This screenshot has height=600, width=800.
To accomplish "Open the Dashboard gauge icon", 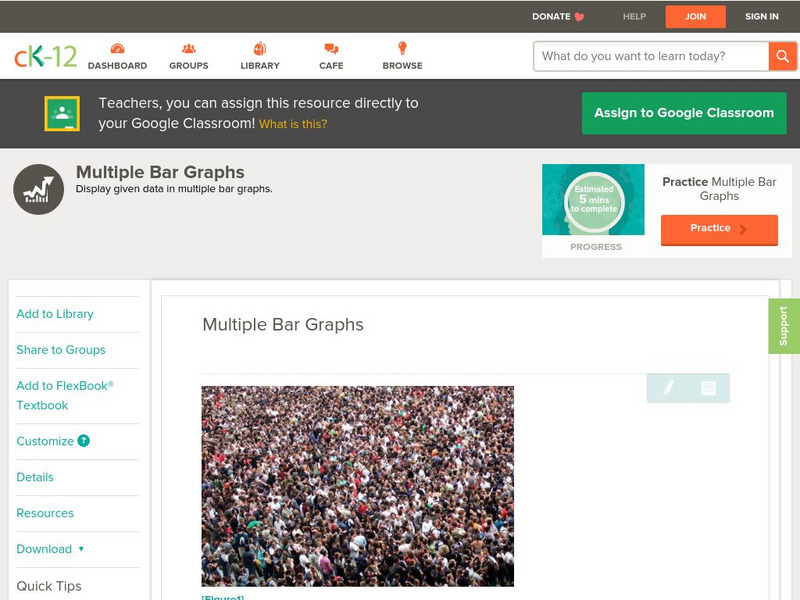I will coord(117,48).
